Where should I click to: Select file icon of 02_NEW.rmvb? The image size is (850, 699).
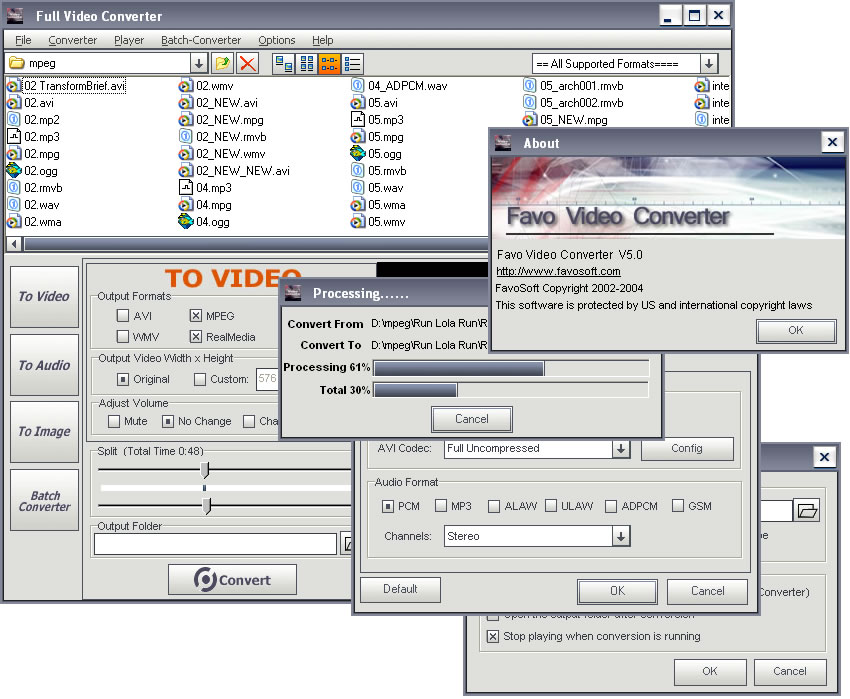pyautogui.click(x=186, y=136)
